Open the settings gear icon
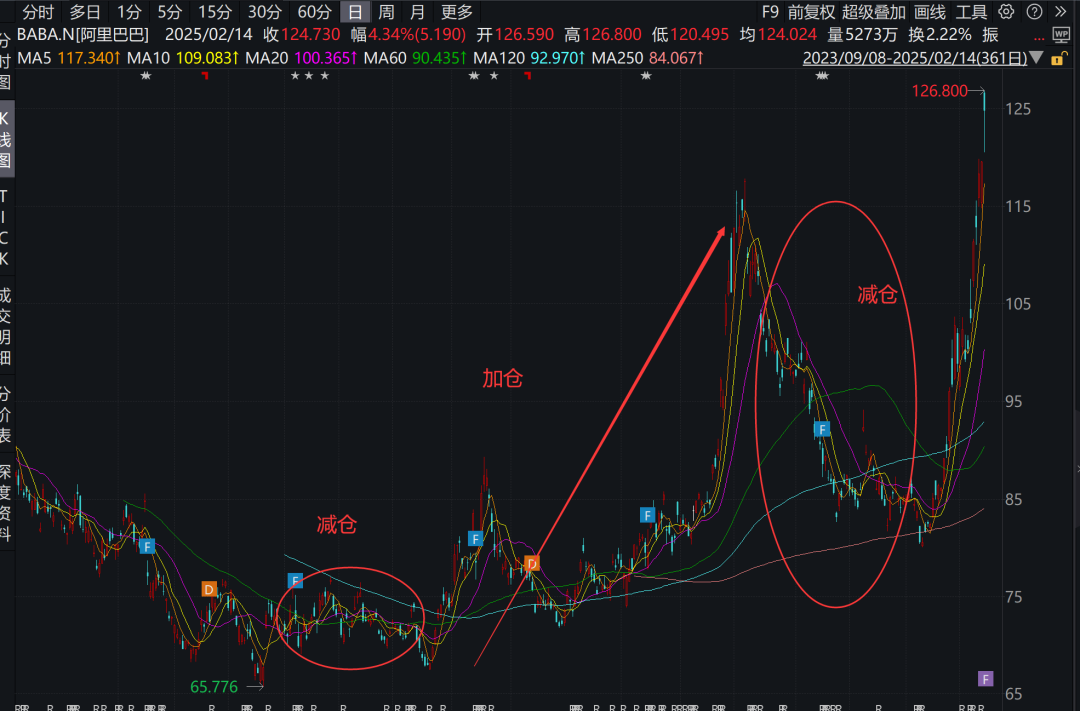The height and width of the screenshot is (711, 1080). 1006,12
